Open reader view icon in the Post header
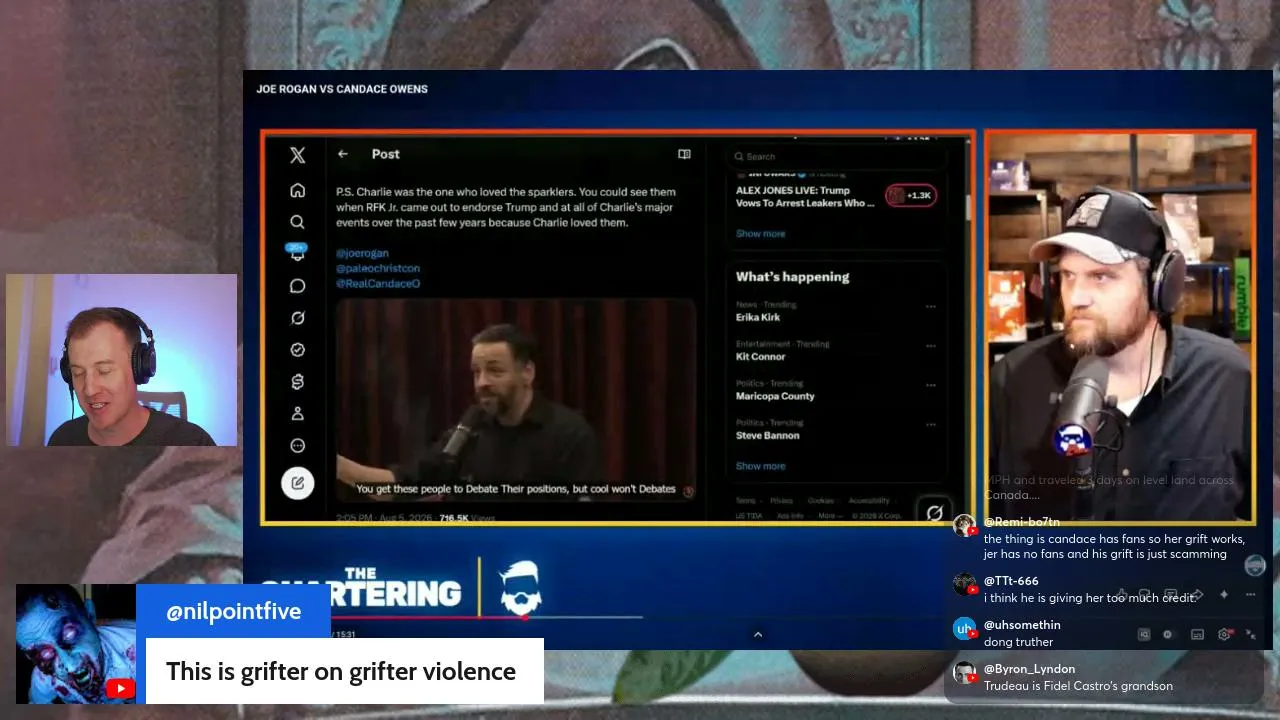Screen dimensions: 1280x720 [x=684, y=154]
